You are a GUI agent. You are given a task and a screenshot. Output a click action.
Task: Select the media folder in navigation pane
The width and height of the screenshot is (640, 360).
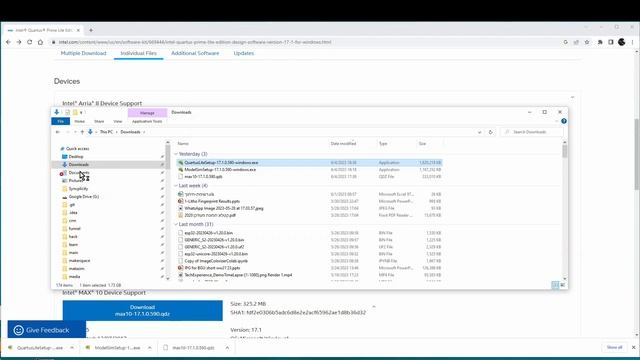pyautogui.click(x=74, y=276)
